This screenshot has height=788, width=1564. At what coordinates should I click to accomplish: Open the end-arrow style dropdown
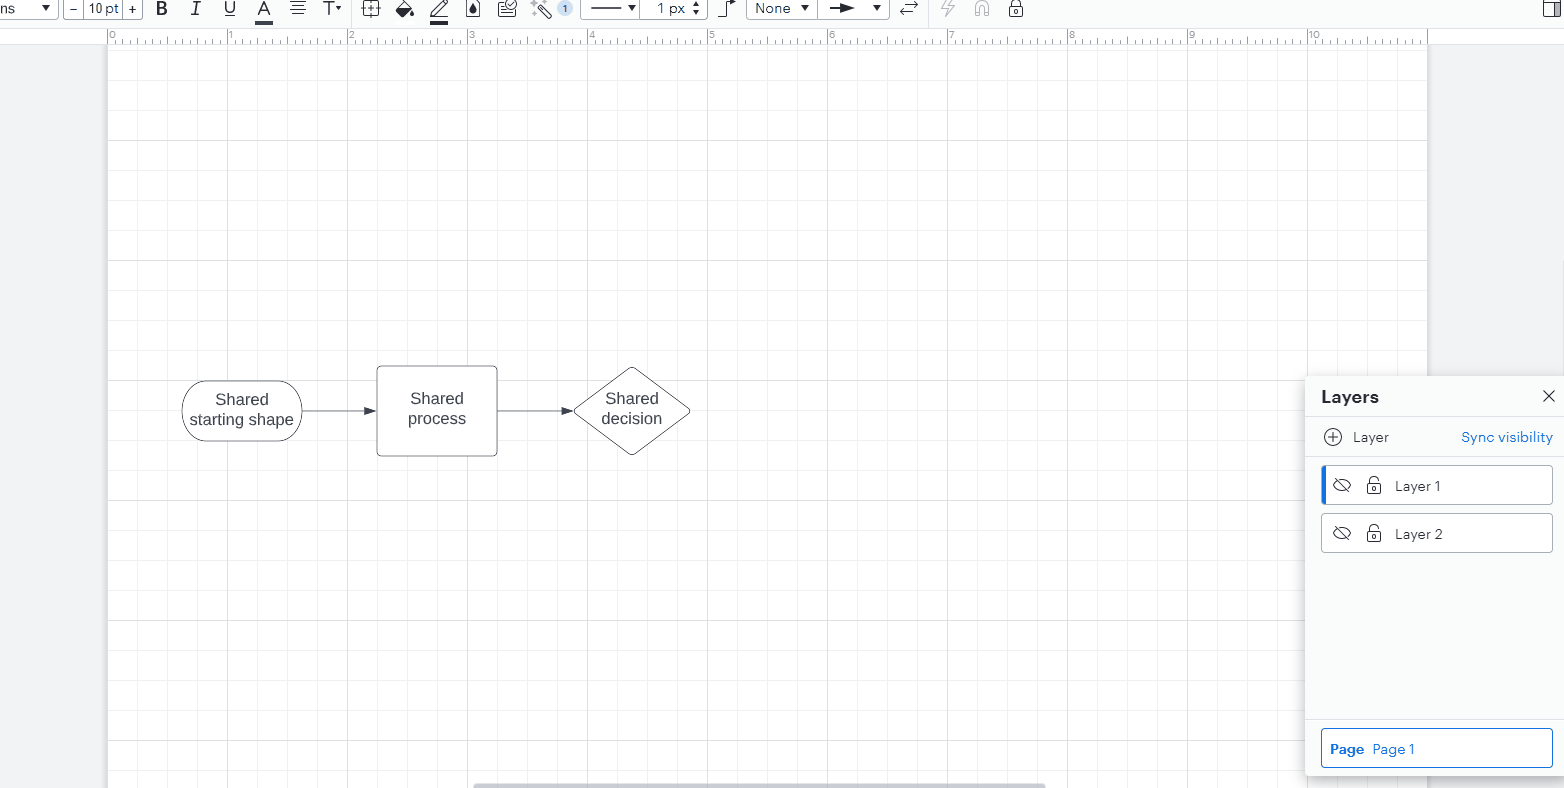tap(854, 8)
